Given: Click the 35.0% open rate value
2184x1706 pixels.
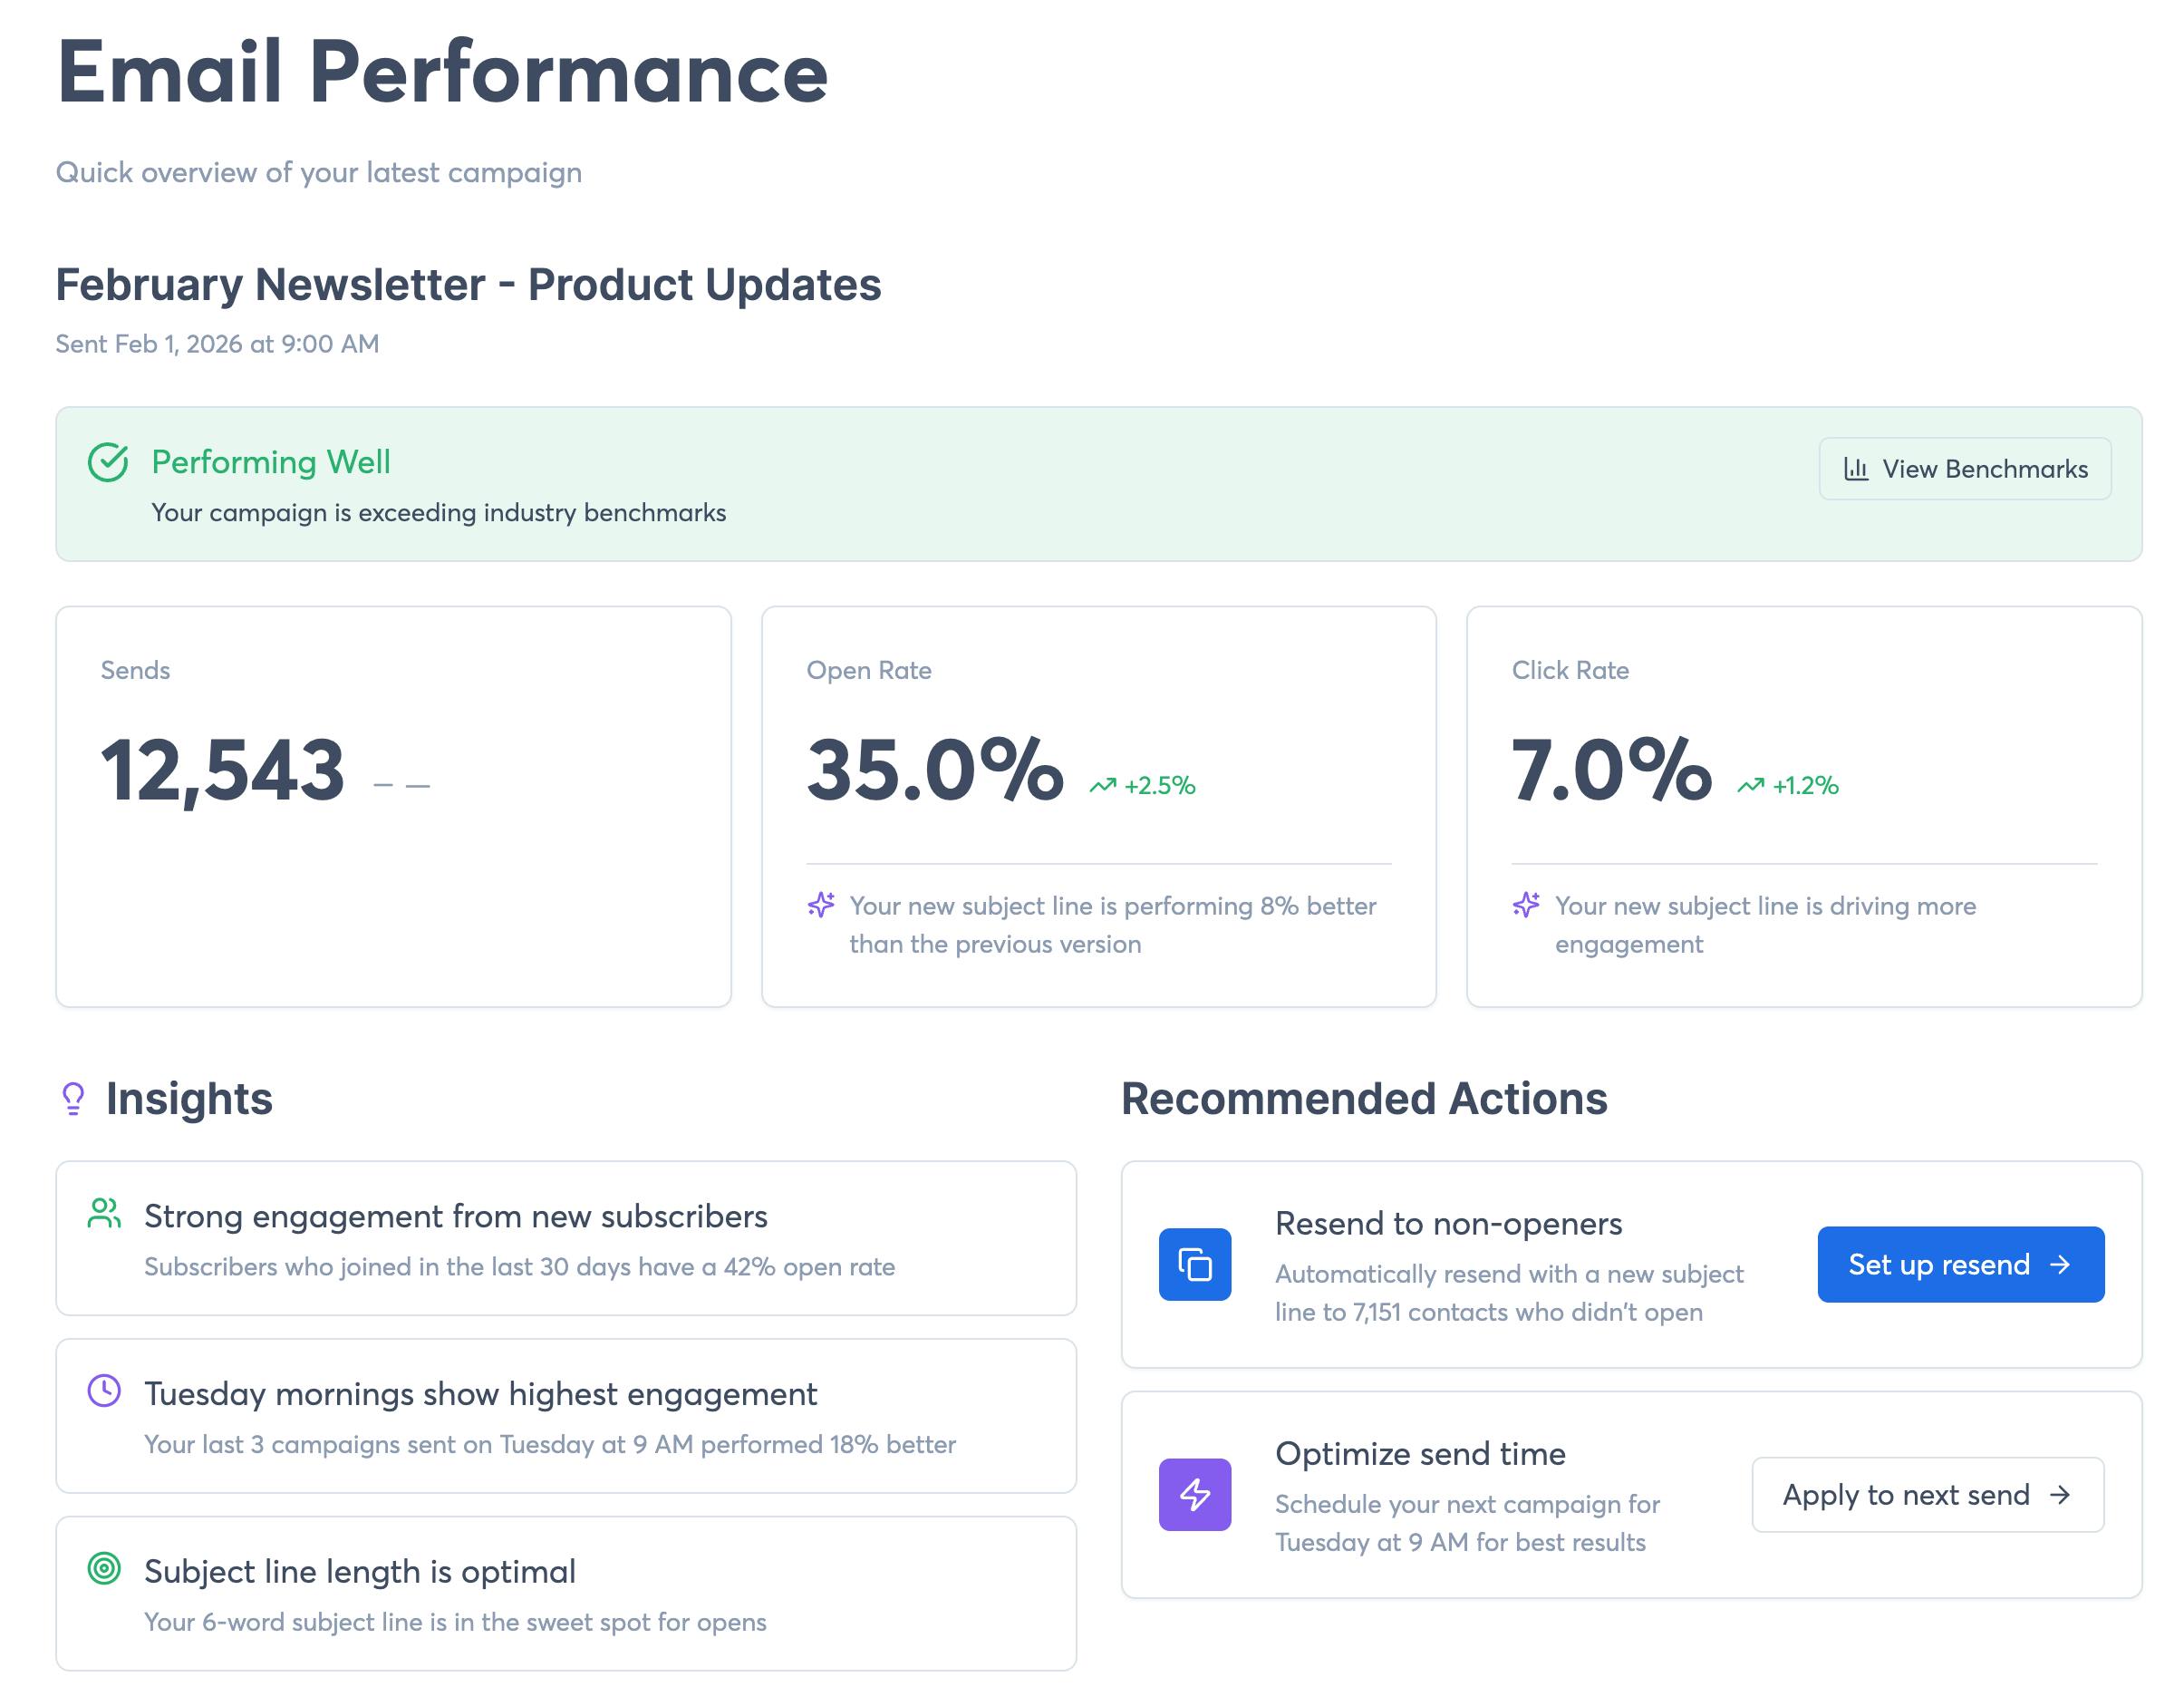Looking at the screenshot, I should tap(935, 771).
